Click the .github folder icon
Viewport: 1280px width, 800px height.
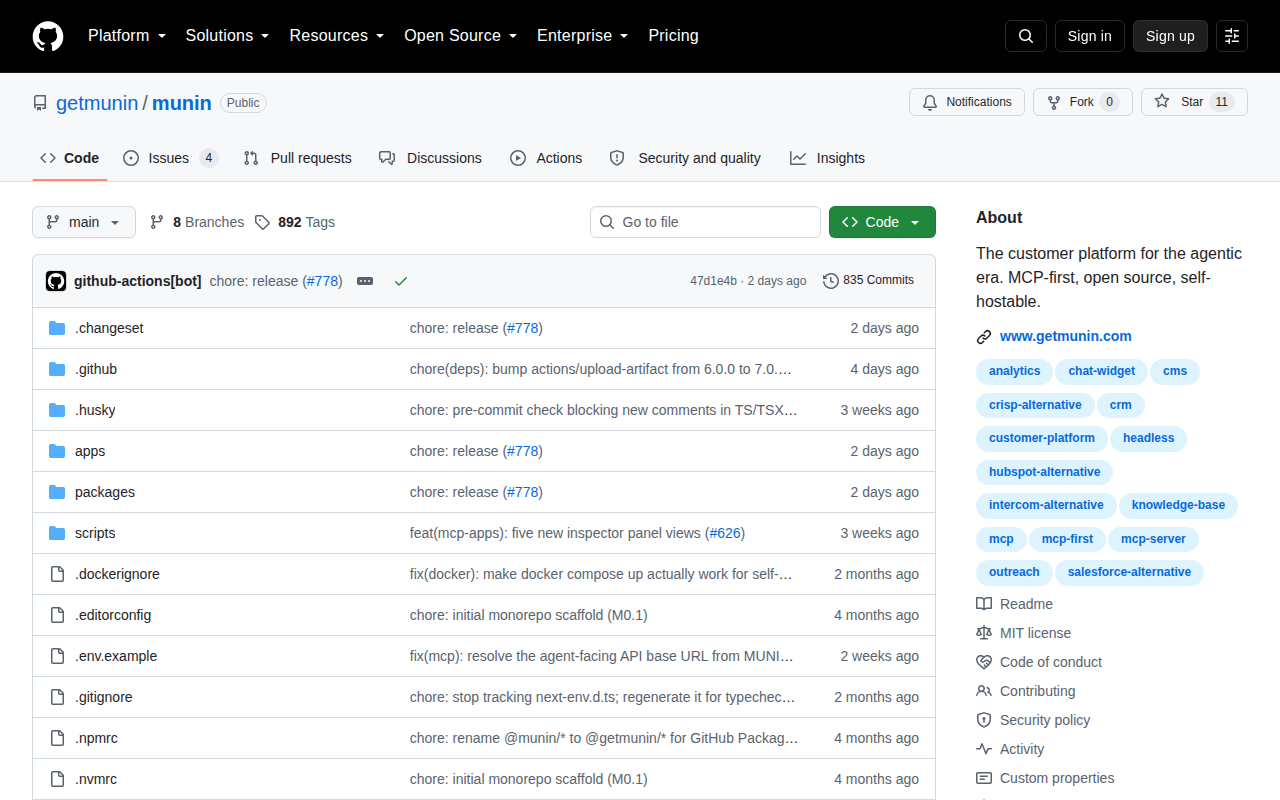pos(57,369)
